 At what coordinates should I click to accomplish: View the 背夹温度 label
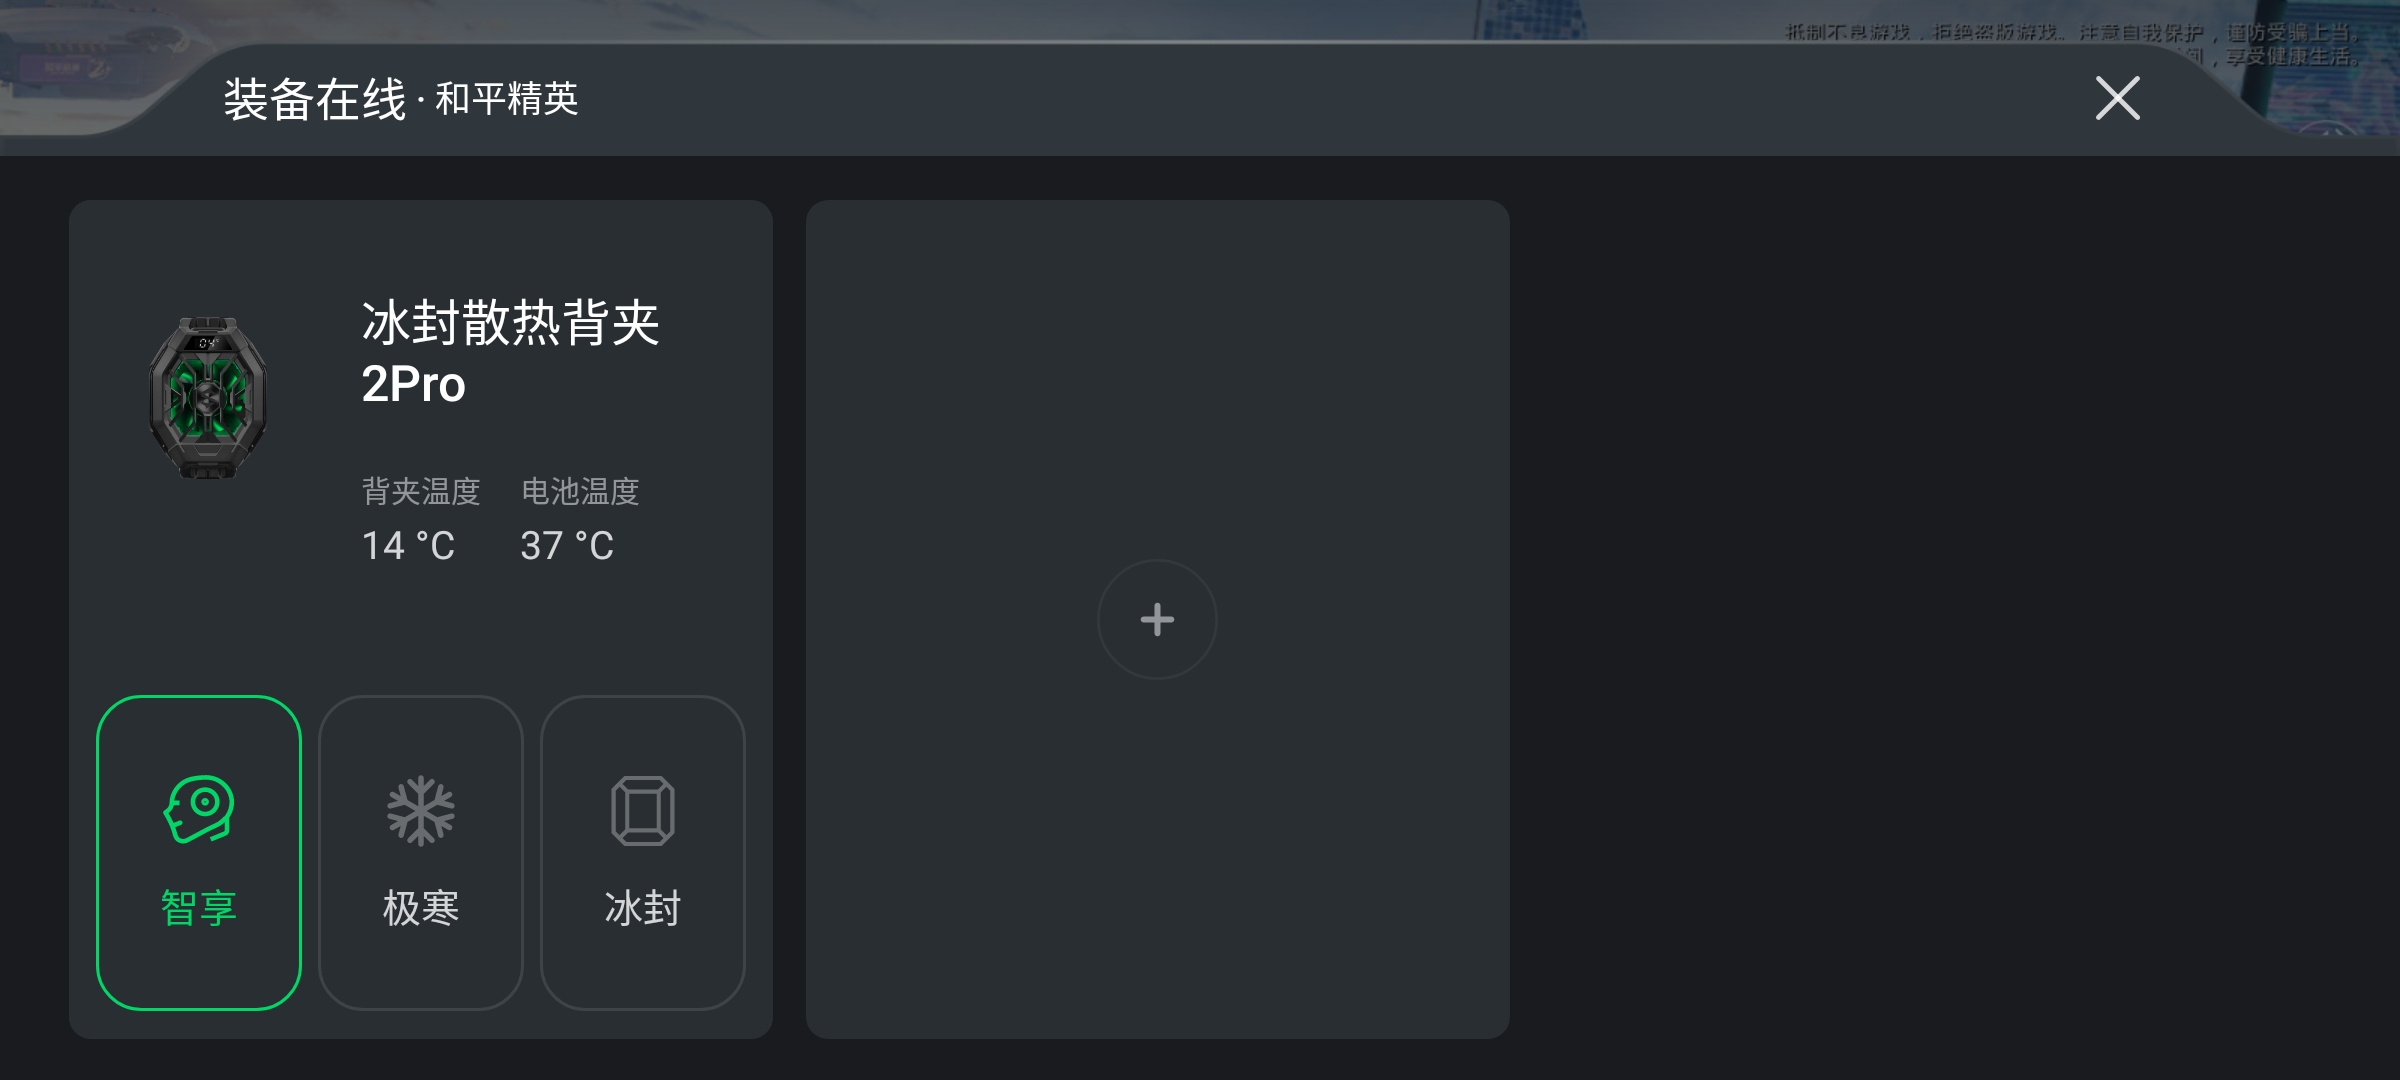click(421, 491)
